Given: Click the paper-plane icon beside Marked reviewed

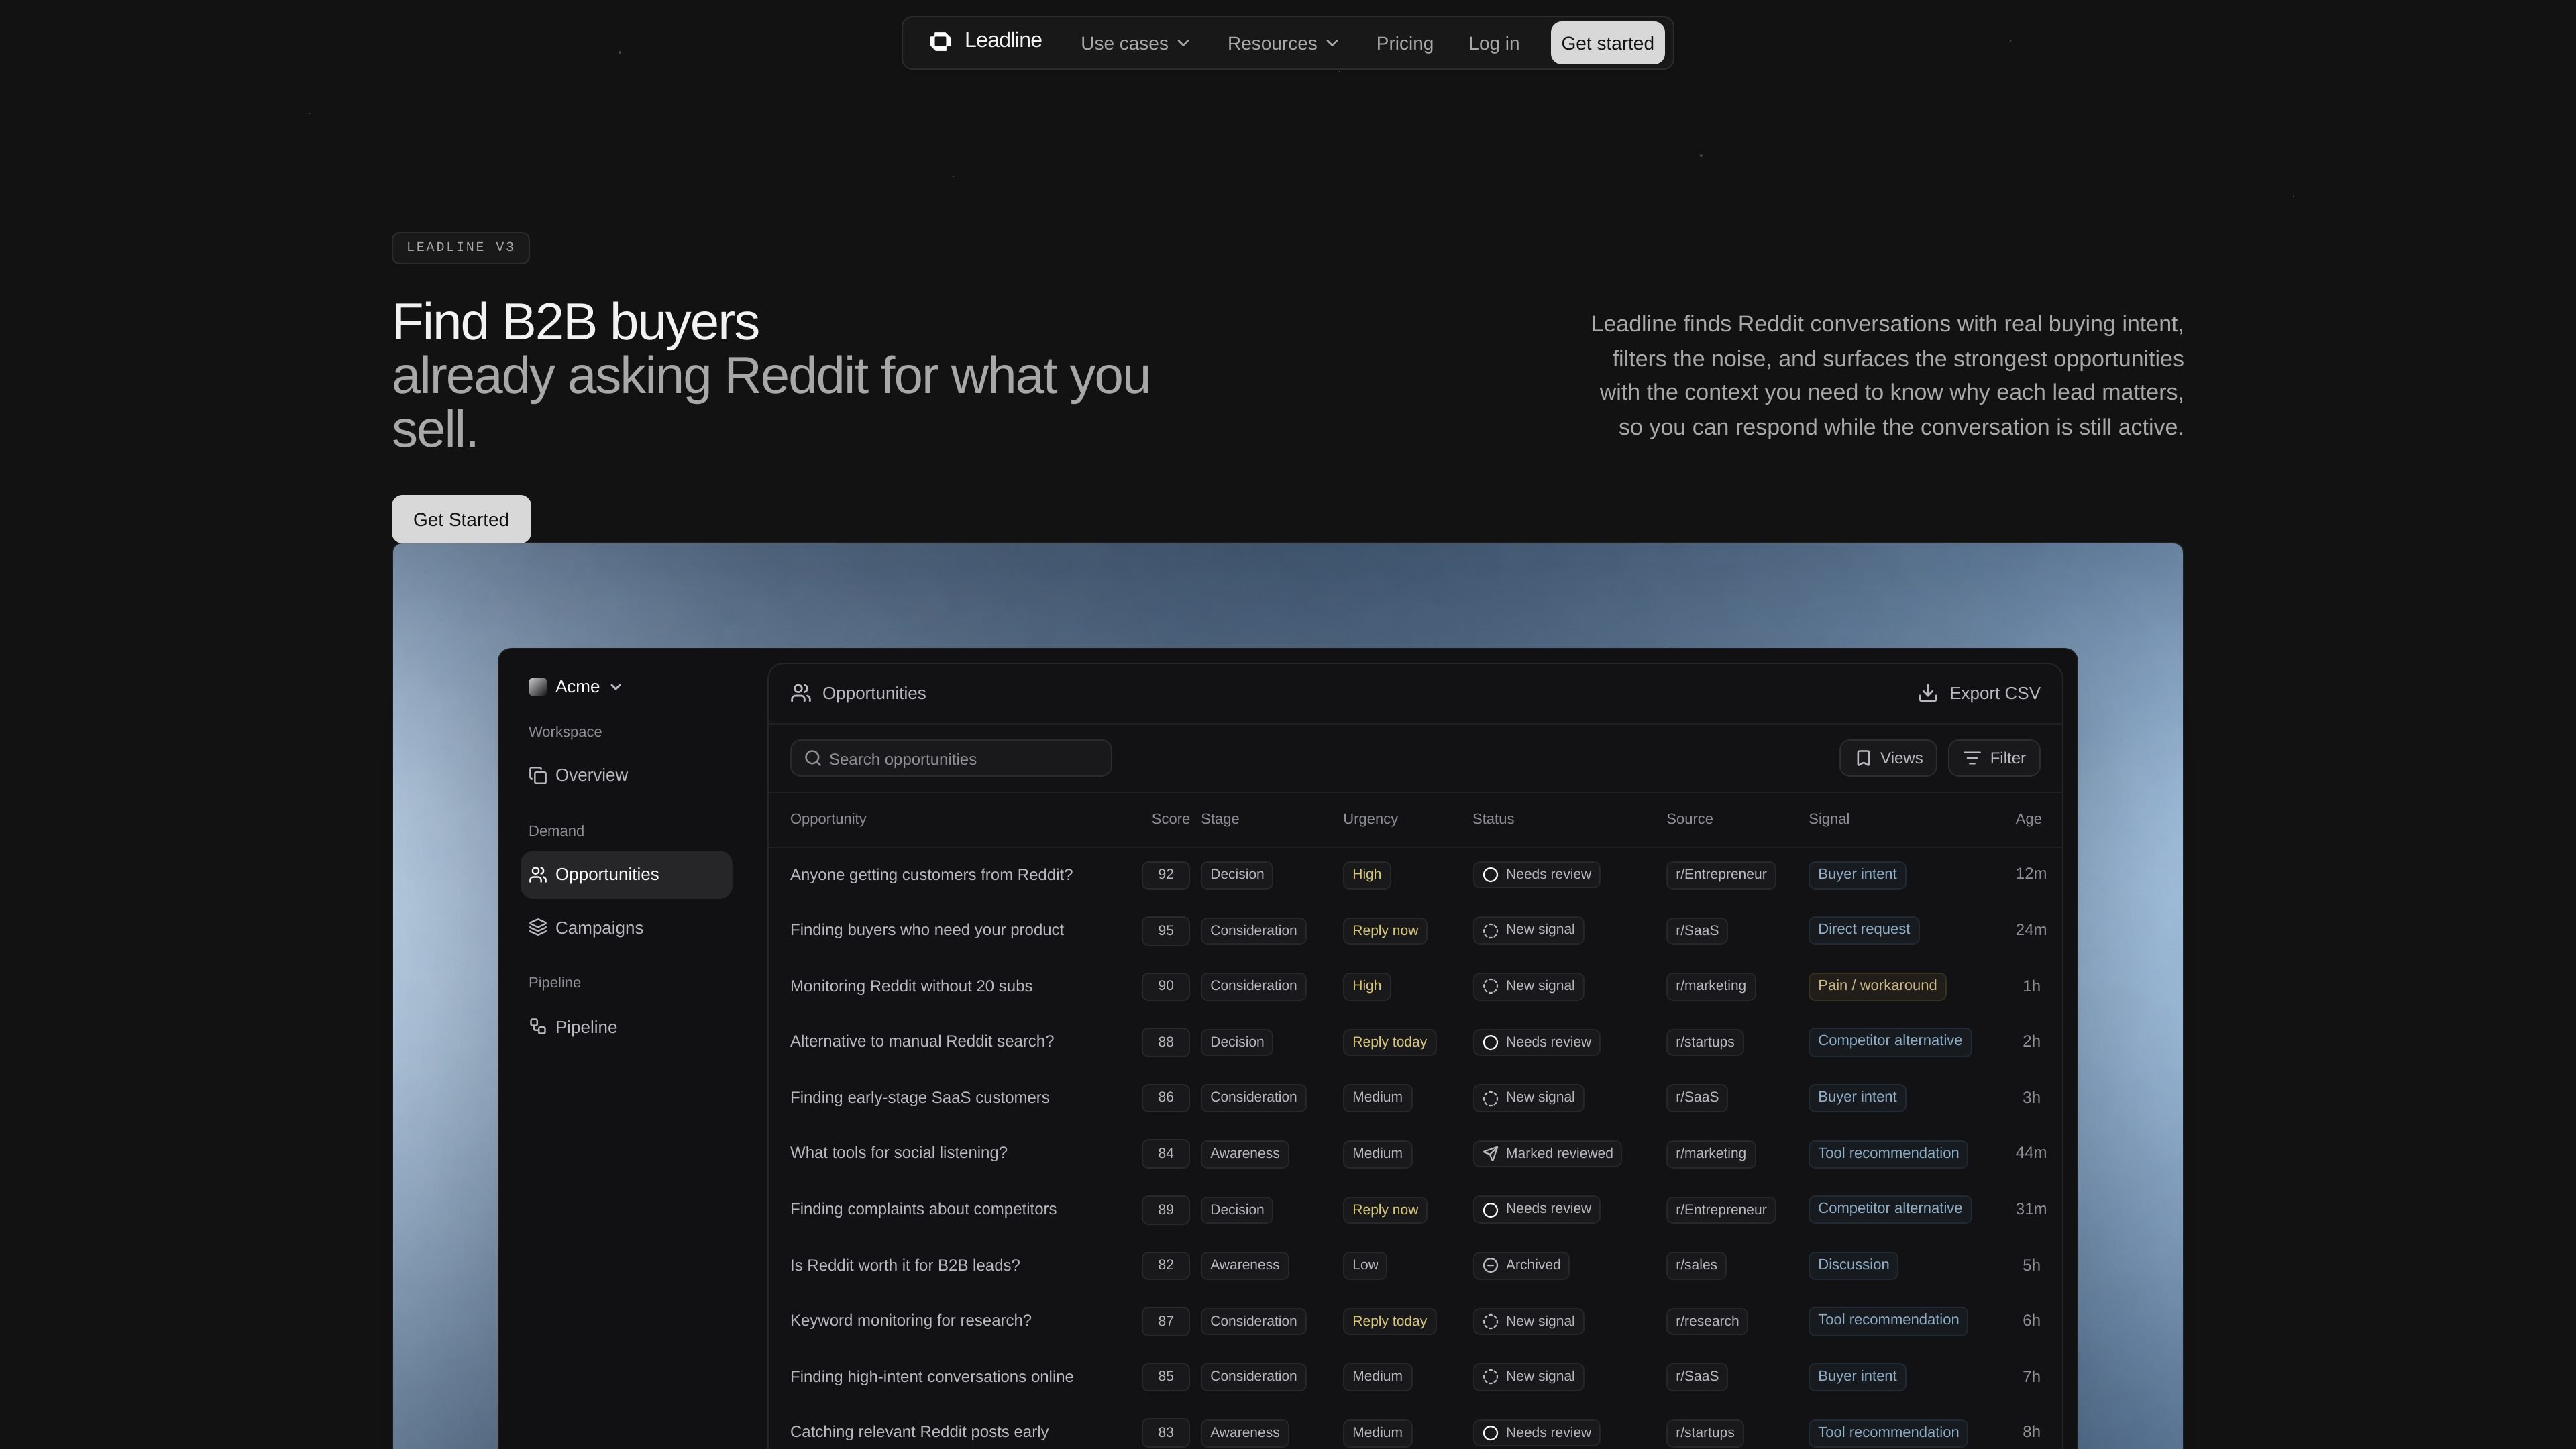Looking at the screenshot, I should coord(1490,1154).
